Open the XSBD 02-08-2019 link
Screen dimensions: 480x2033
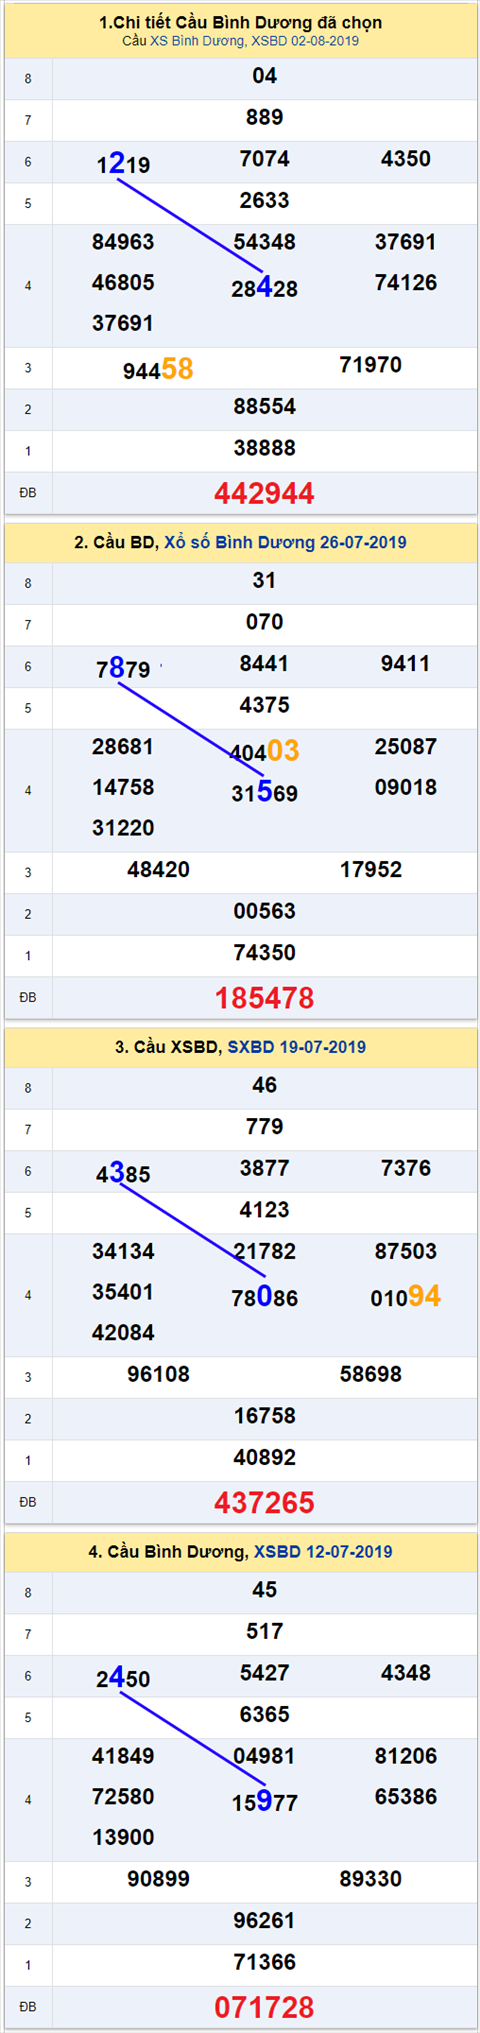click(x=305, y=41)
